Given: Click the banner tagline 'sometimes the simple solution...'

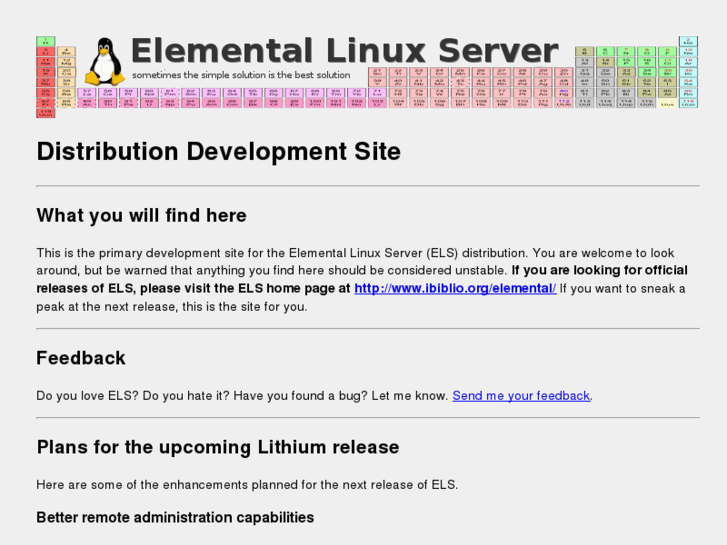Looking at the screenshot, I should coord(241,75).
